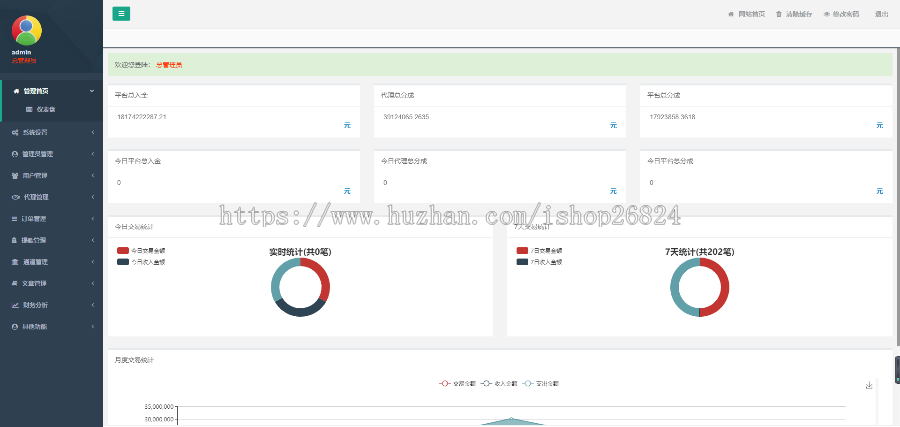
Task: Toggle the sidebar with the green hamburger button
Action: click(x=121, y=14)
